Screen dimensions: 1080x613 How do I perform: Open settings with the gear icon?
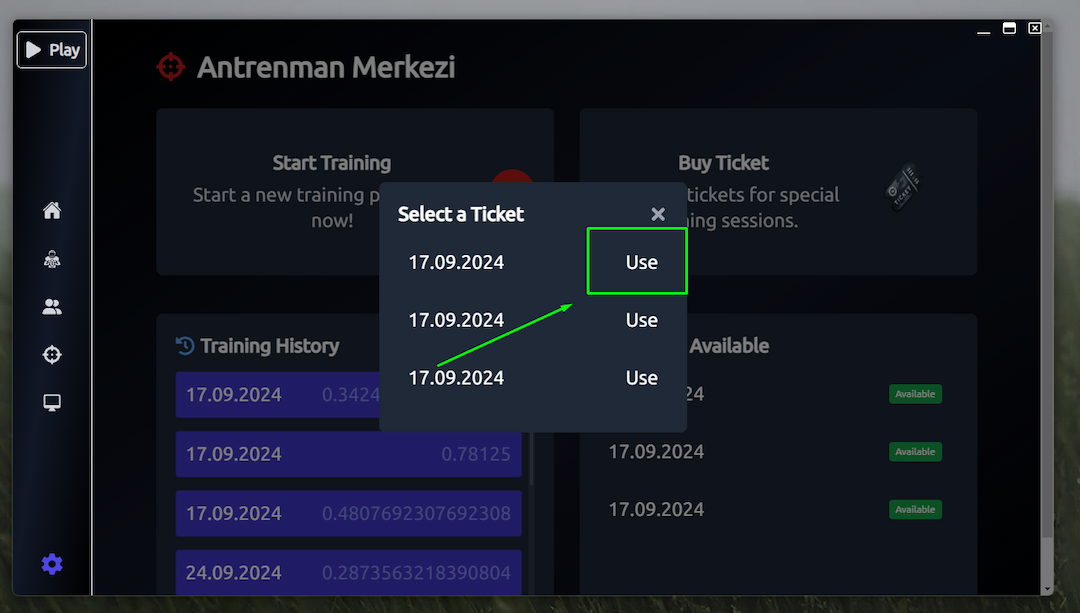(52, 565)
